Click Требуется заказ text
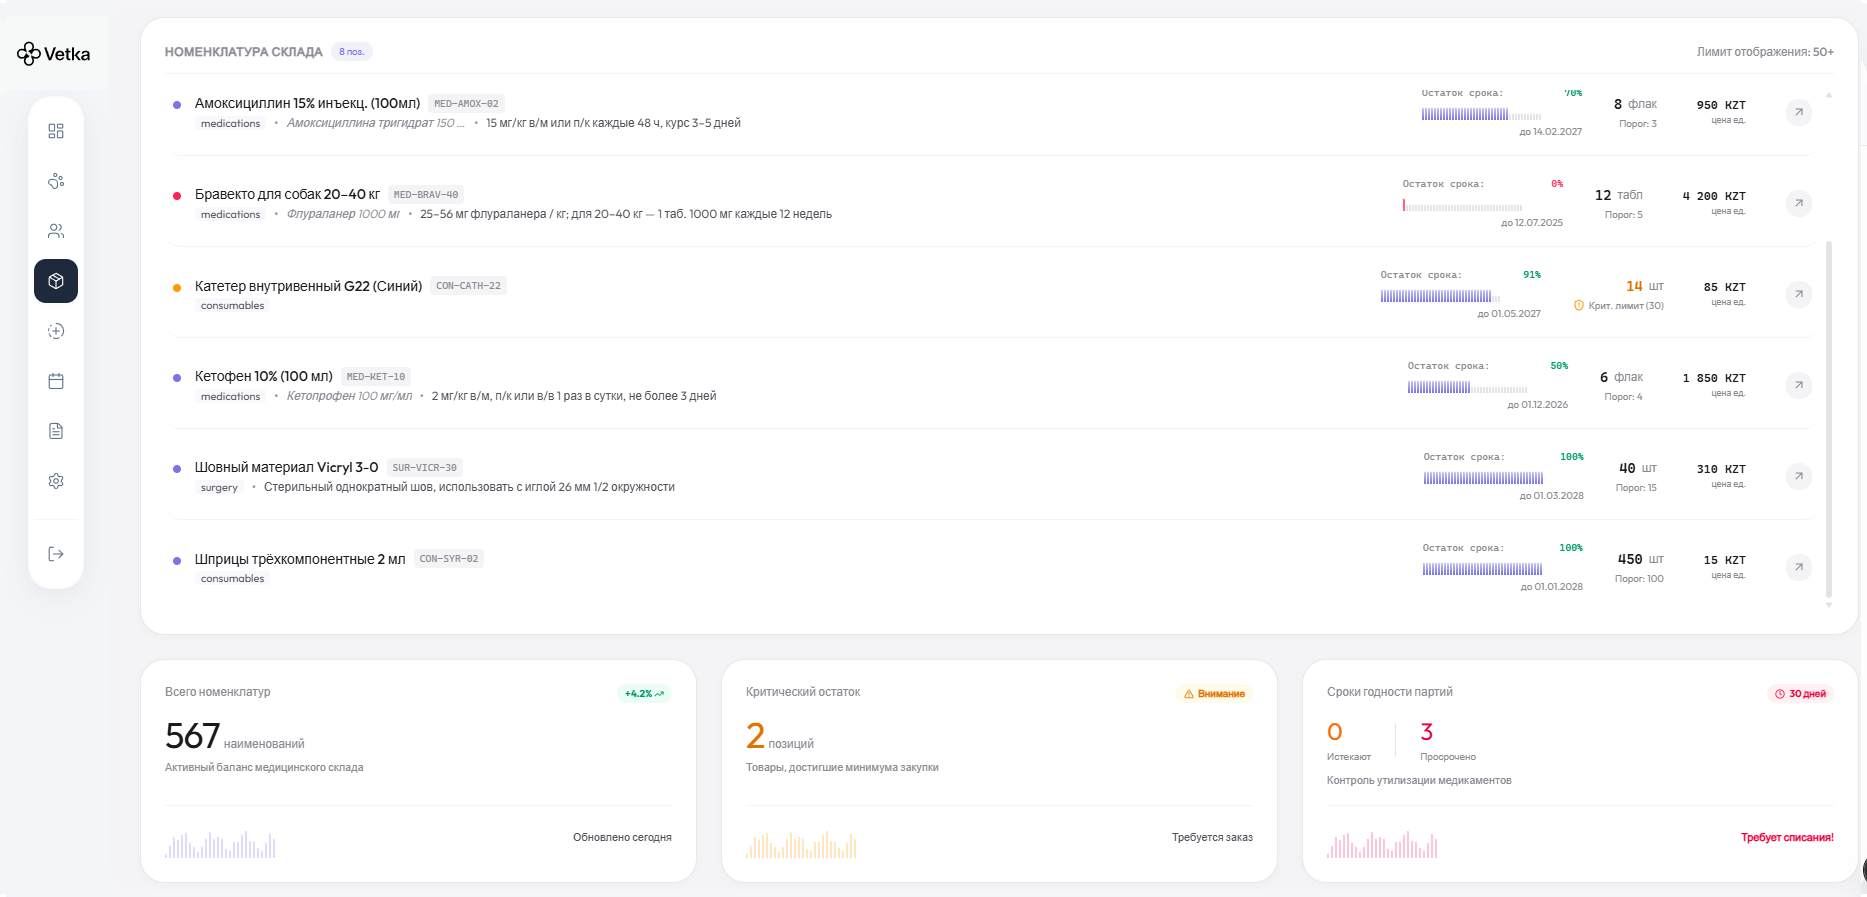The height and width of the screenshot is (897, 1867). (x=1212, y=838)
